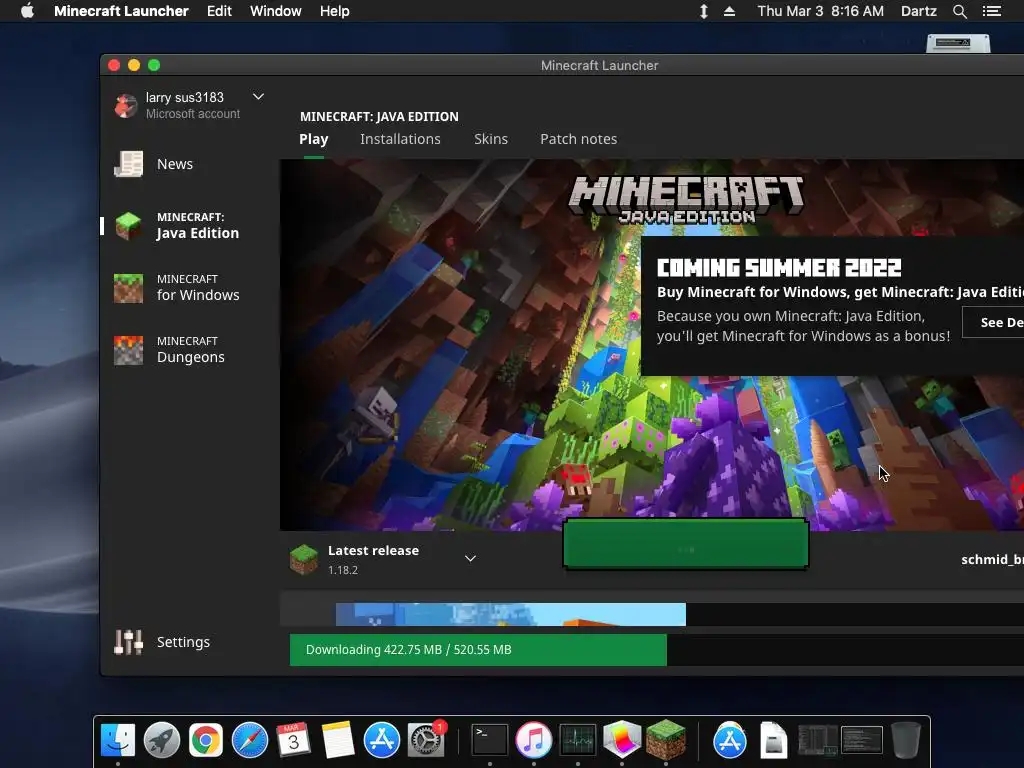
Task: Expand the Latest release version dropdown
Action: pyautogui.click(x=470, y=558)
